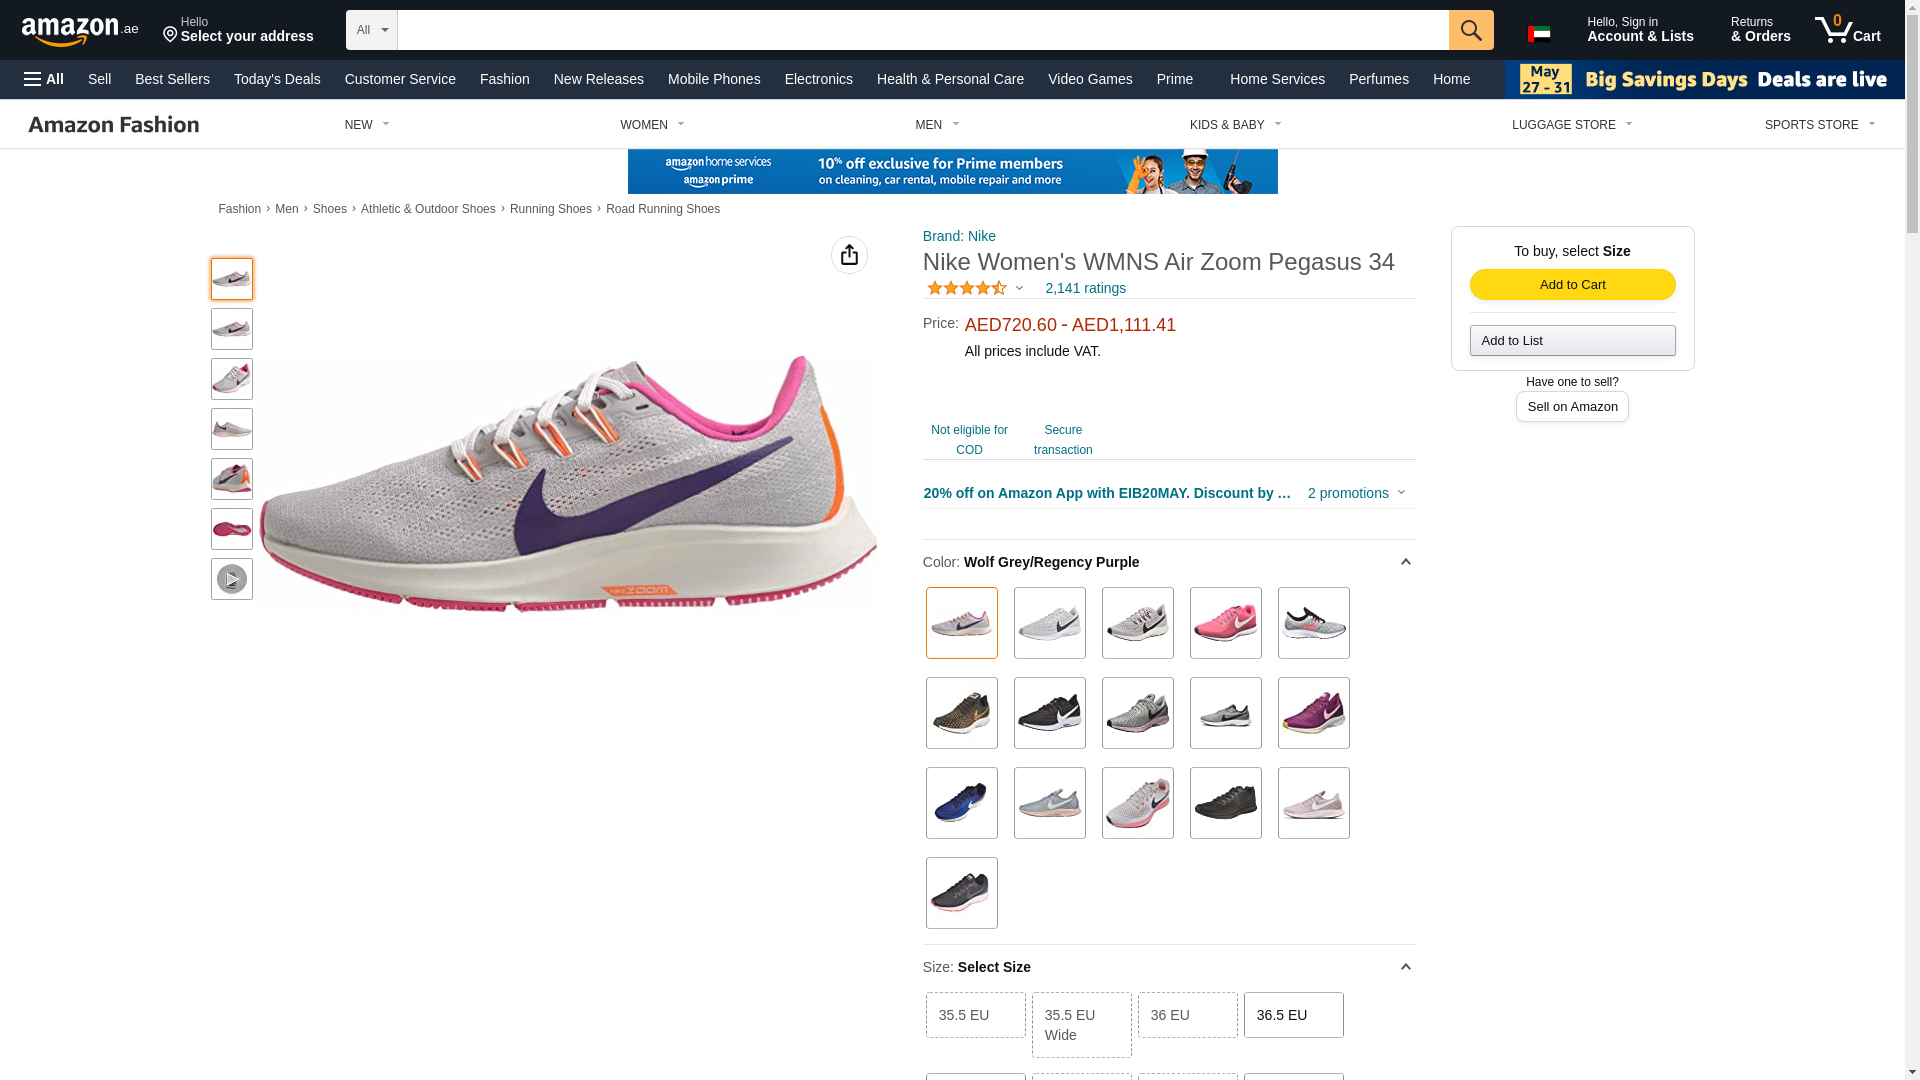
Task: Choose size 36 EU option
Action: click(x=1187, y=1015)
